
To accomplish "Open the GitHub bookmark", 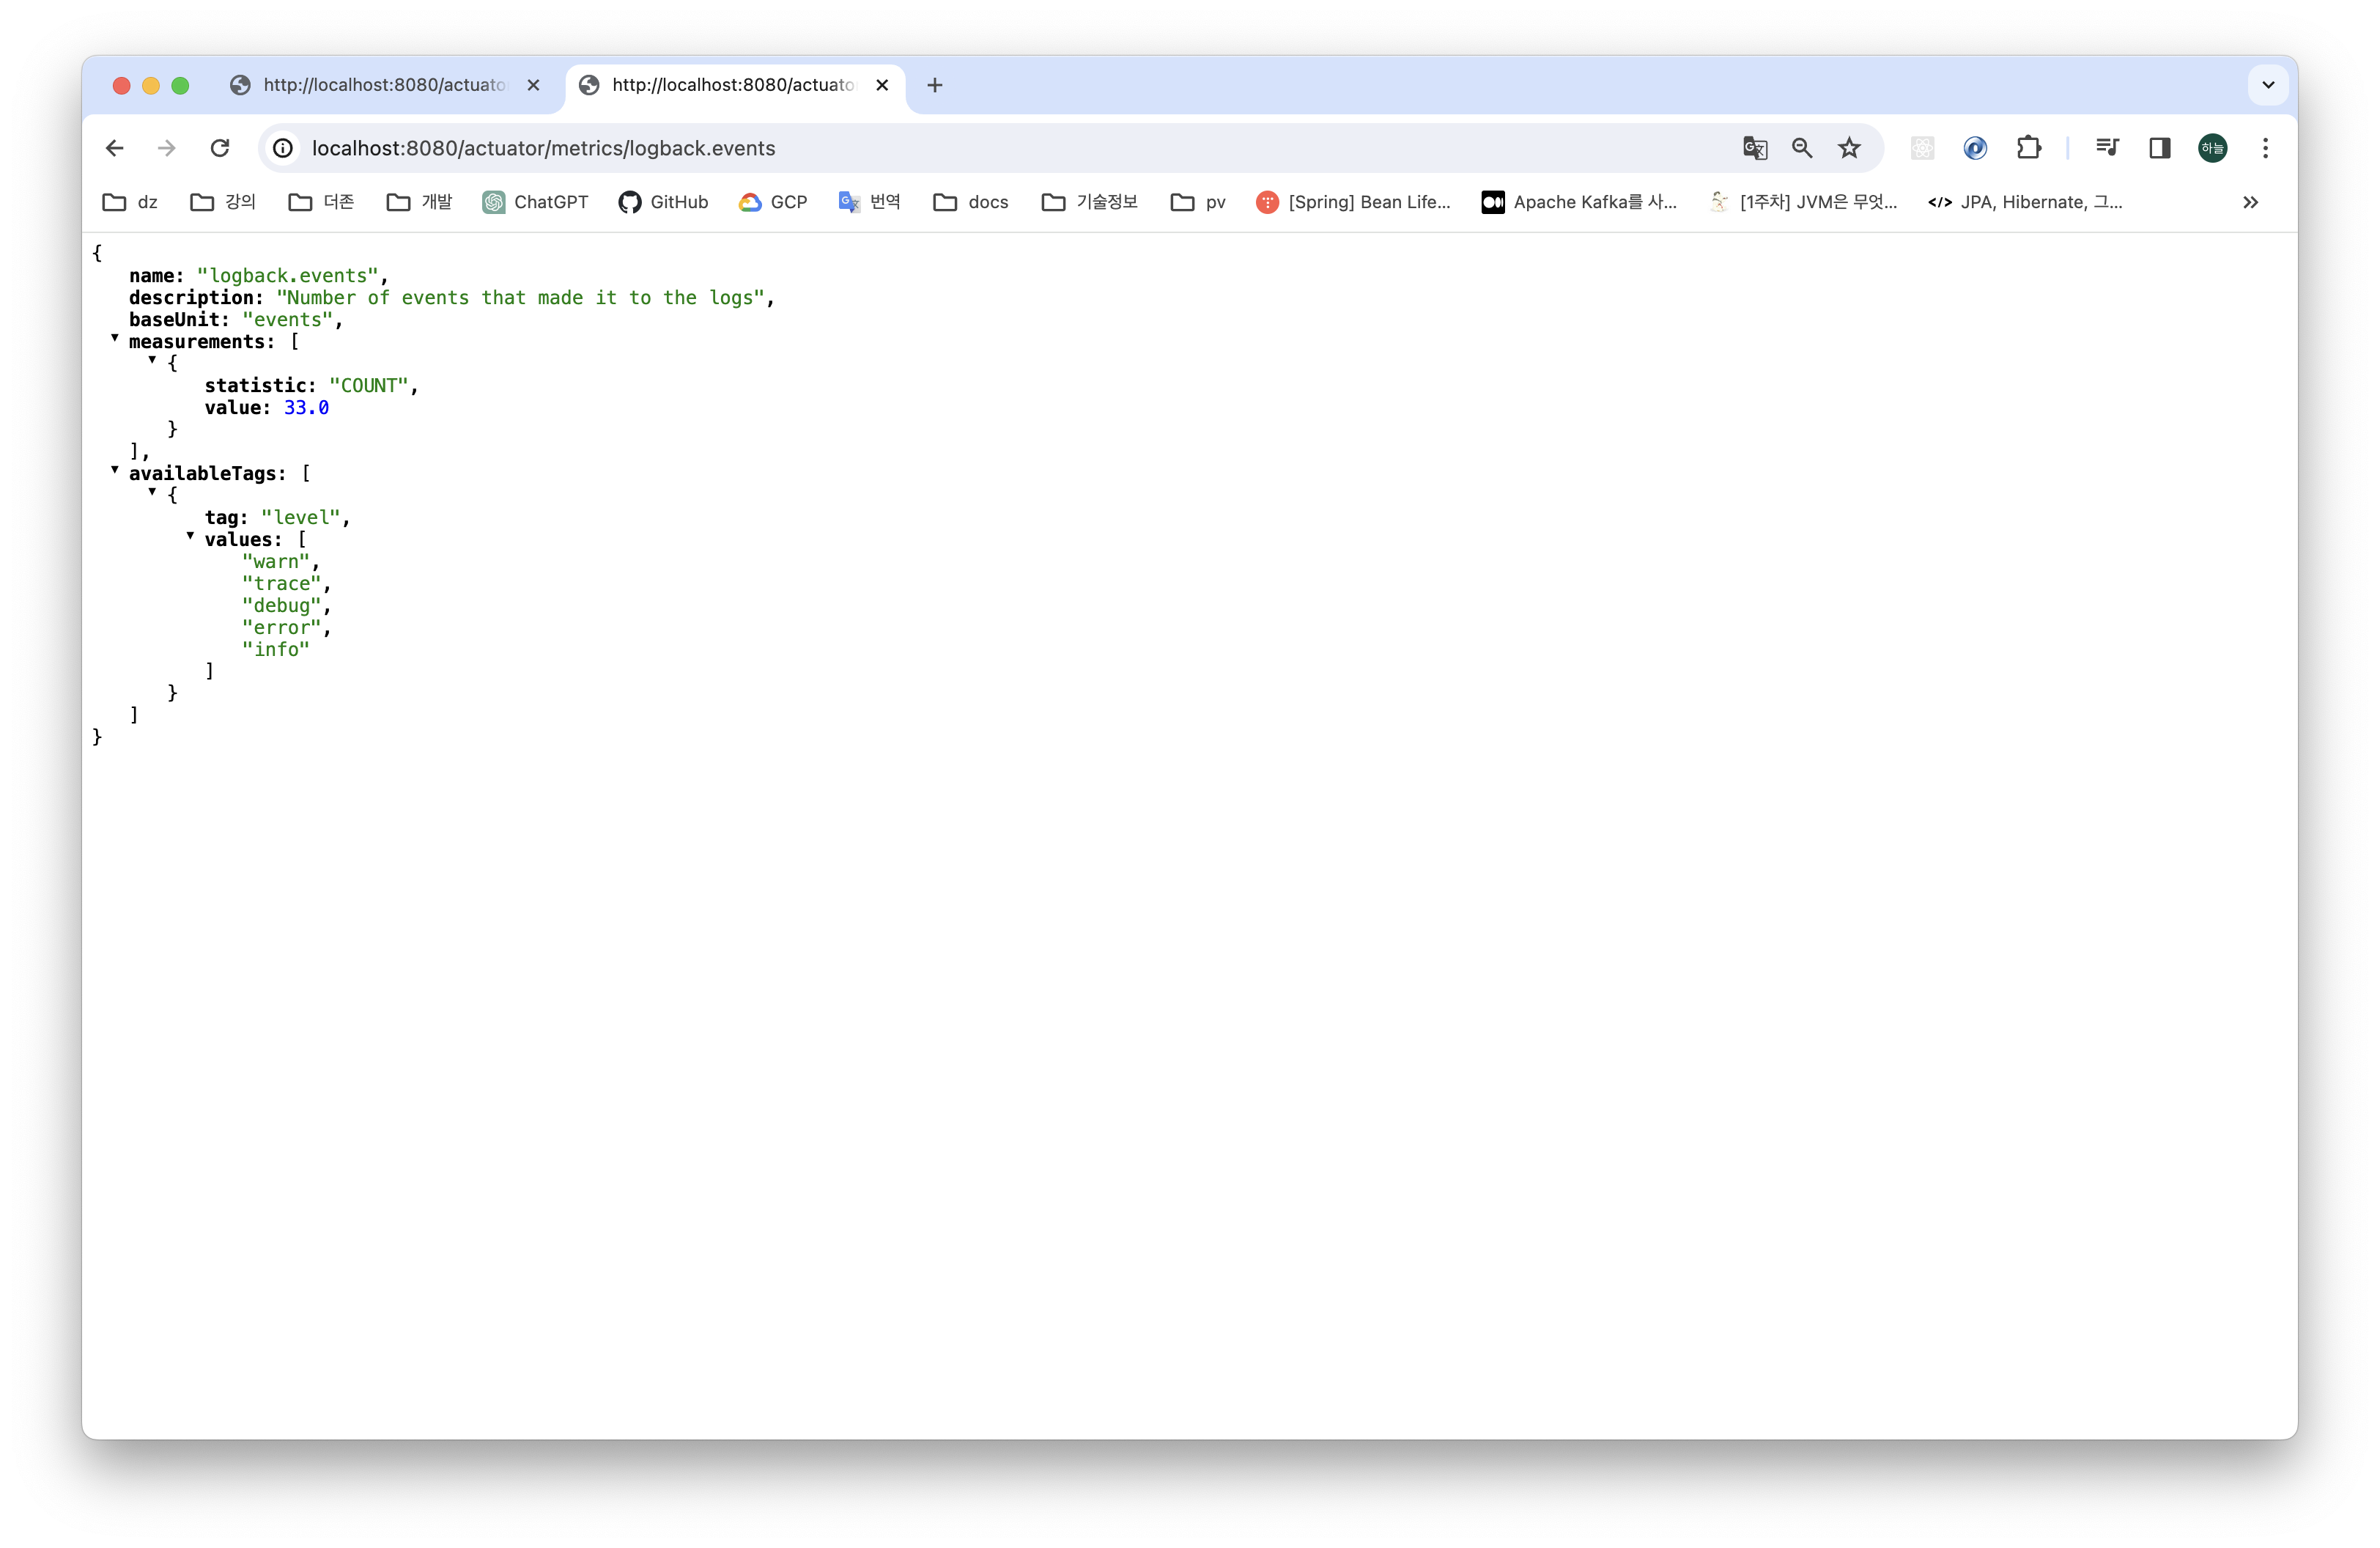I will 664,202.
